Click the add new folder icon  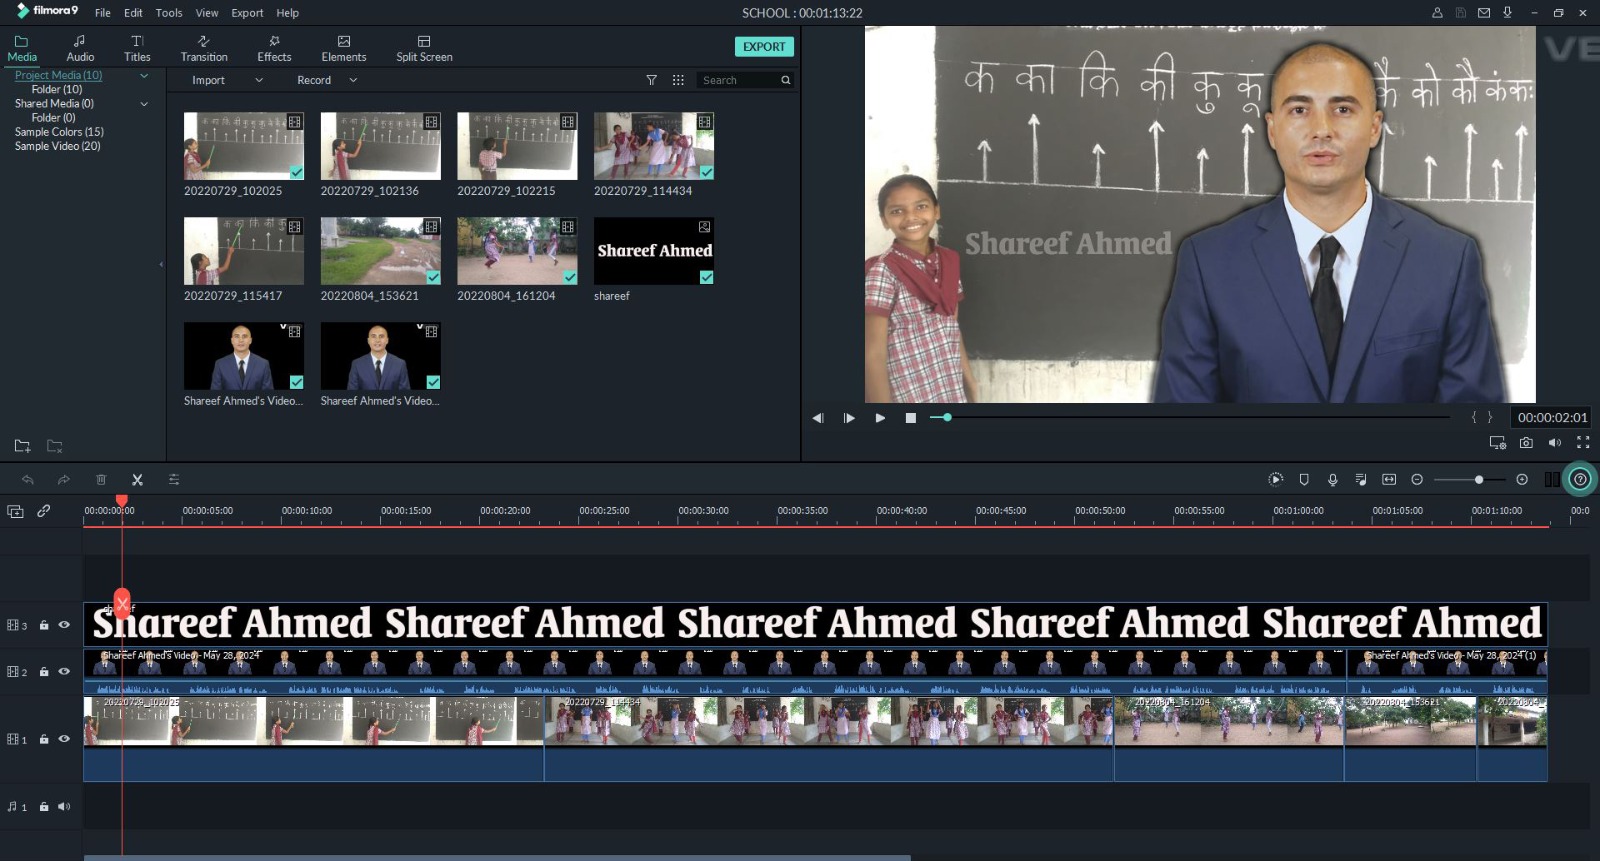pos(22,446)
